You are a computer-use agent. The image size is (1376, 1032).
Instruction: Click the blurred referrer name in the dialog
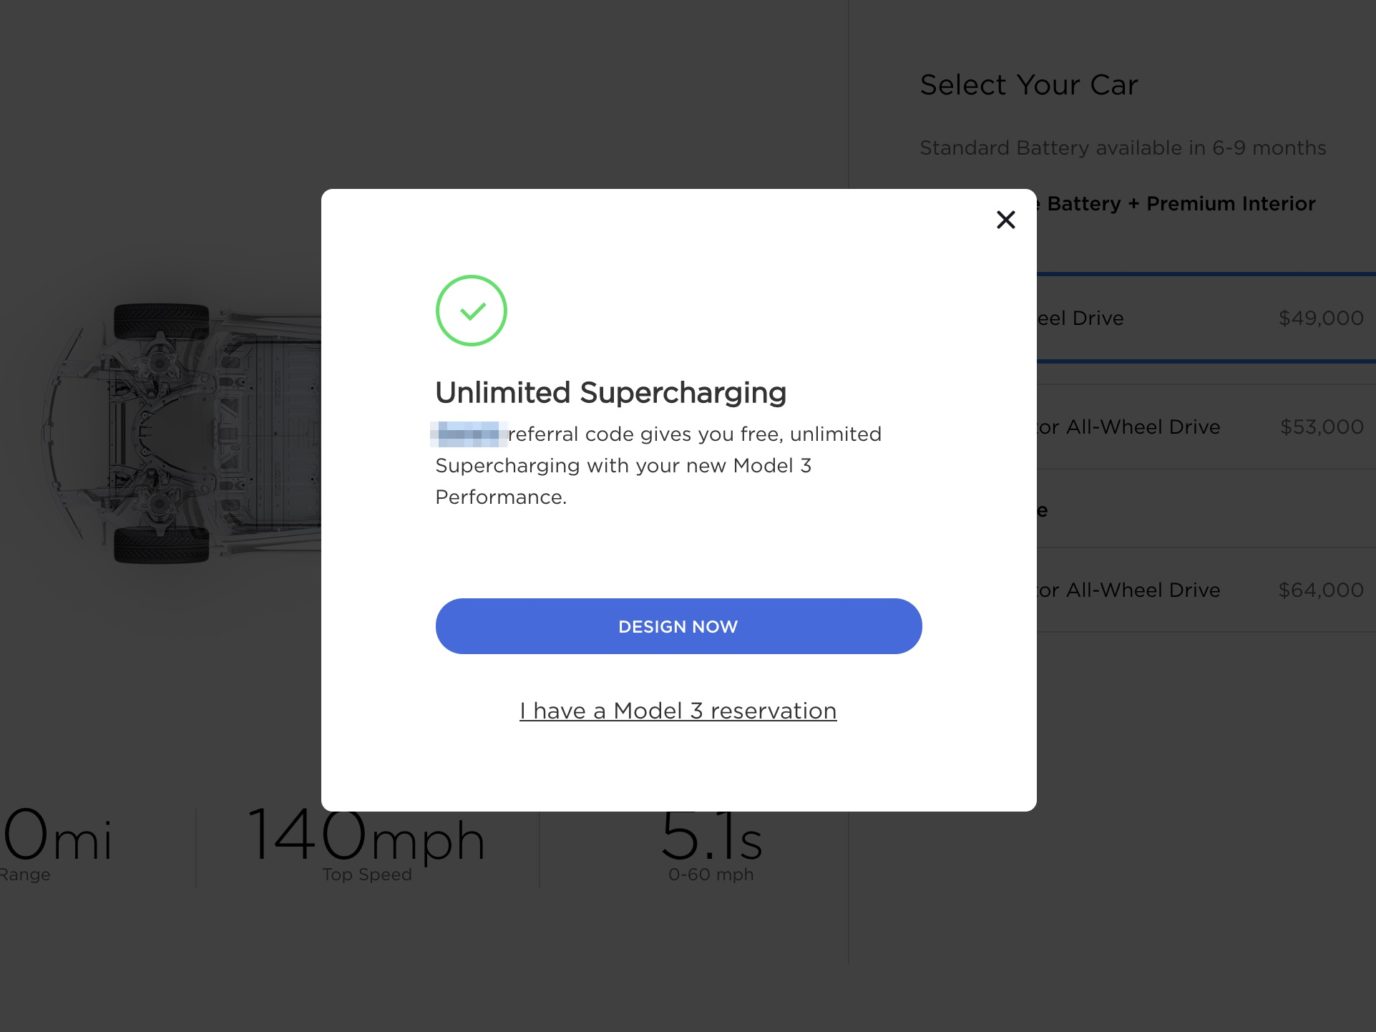469,434
